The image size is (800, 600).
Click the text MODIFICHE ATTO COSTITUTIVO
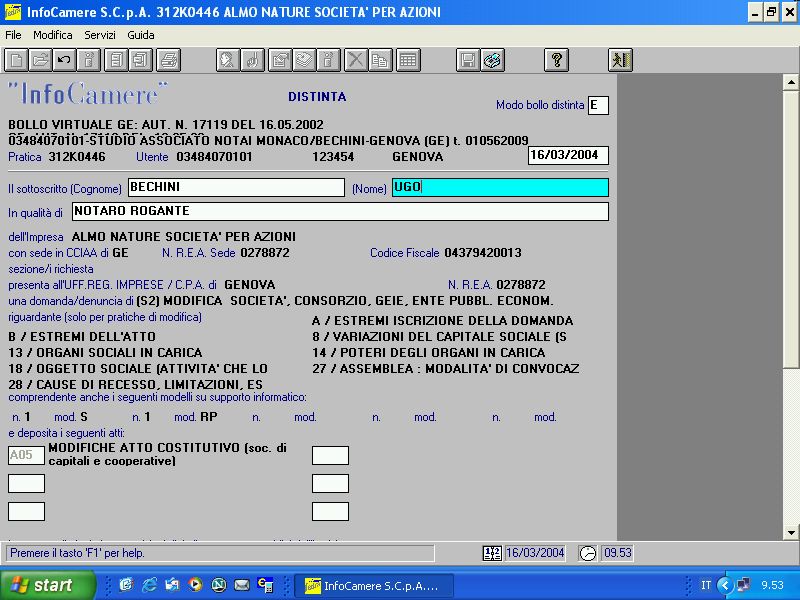[x=144, y=447]
